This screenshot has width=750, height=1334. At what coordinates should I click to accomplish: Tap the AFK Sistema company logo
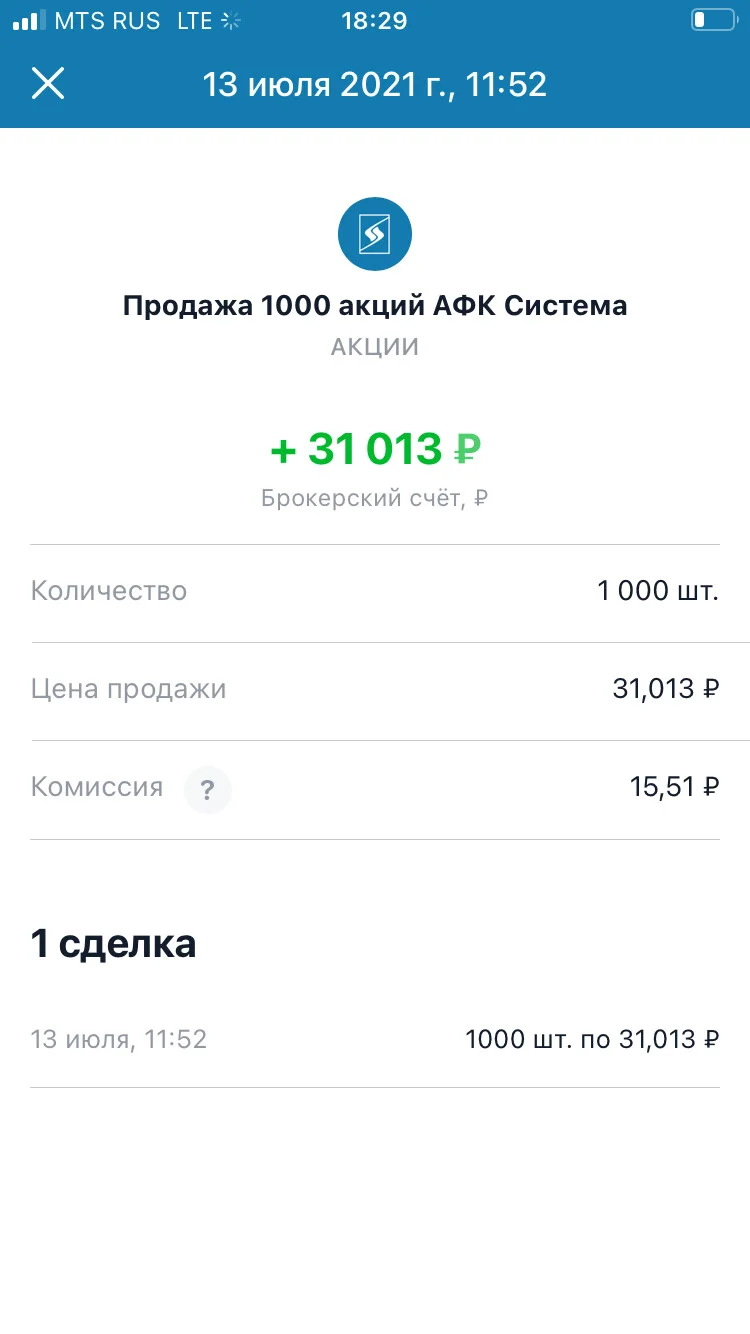tap(375, 234)
